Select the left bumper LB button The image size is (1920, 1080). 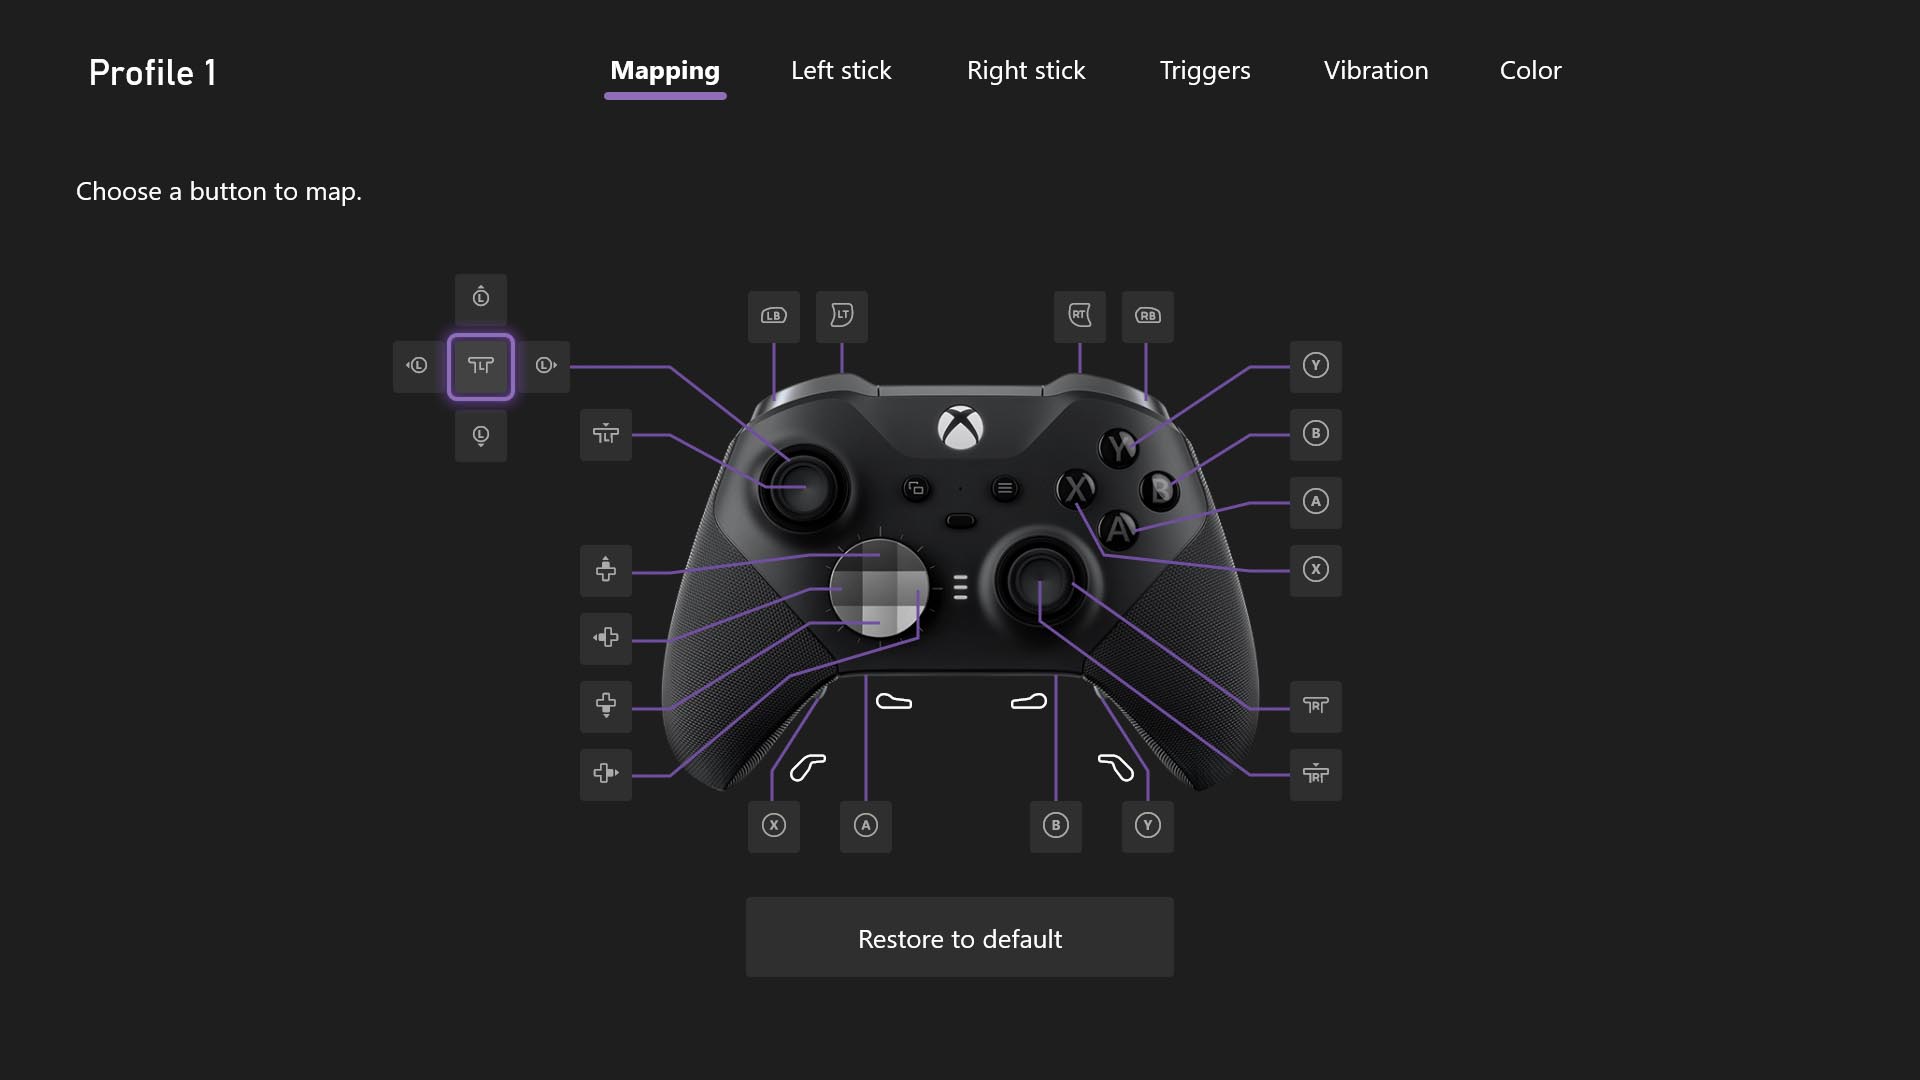pyautogui.click(x=773, y=314)
